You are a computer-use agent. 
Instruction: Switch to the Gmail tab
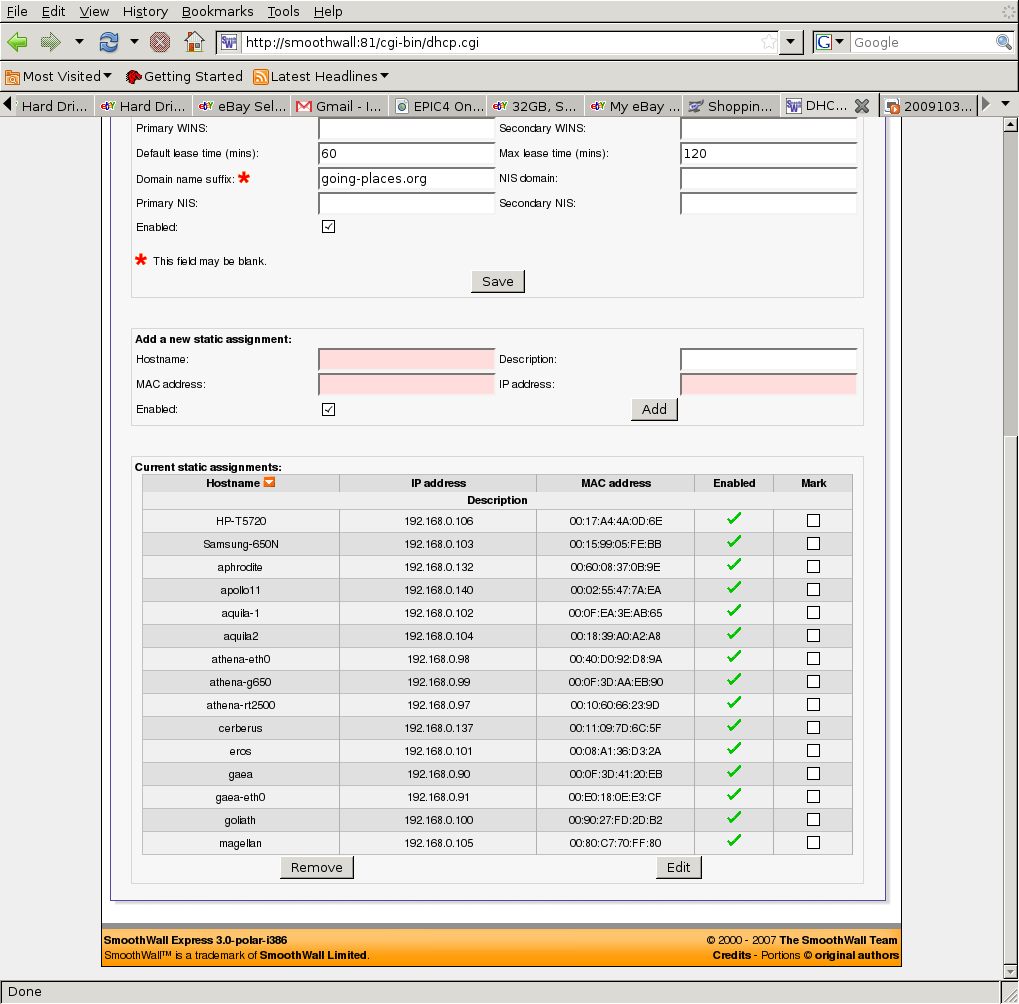point(338,106)
